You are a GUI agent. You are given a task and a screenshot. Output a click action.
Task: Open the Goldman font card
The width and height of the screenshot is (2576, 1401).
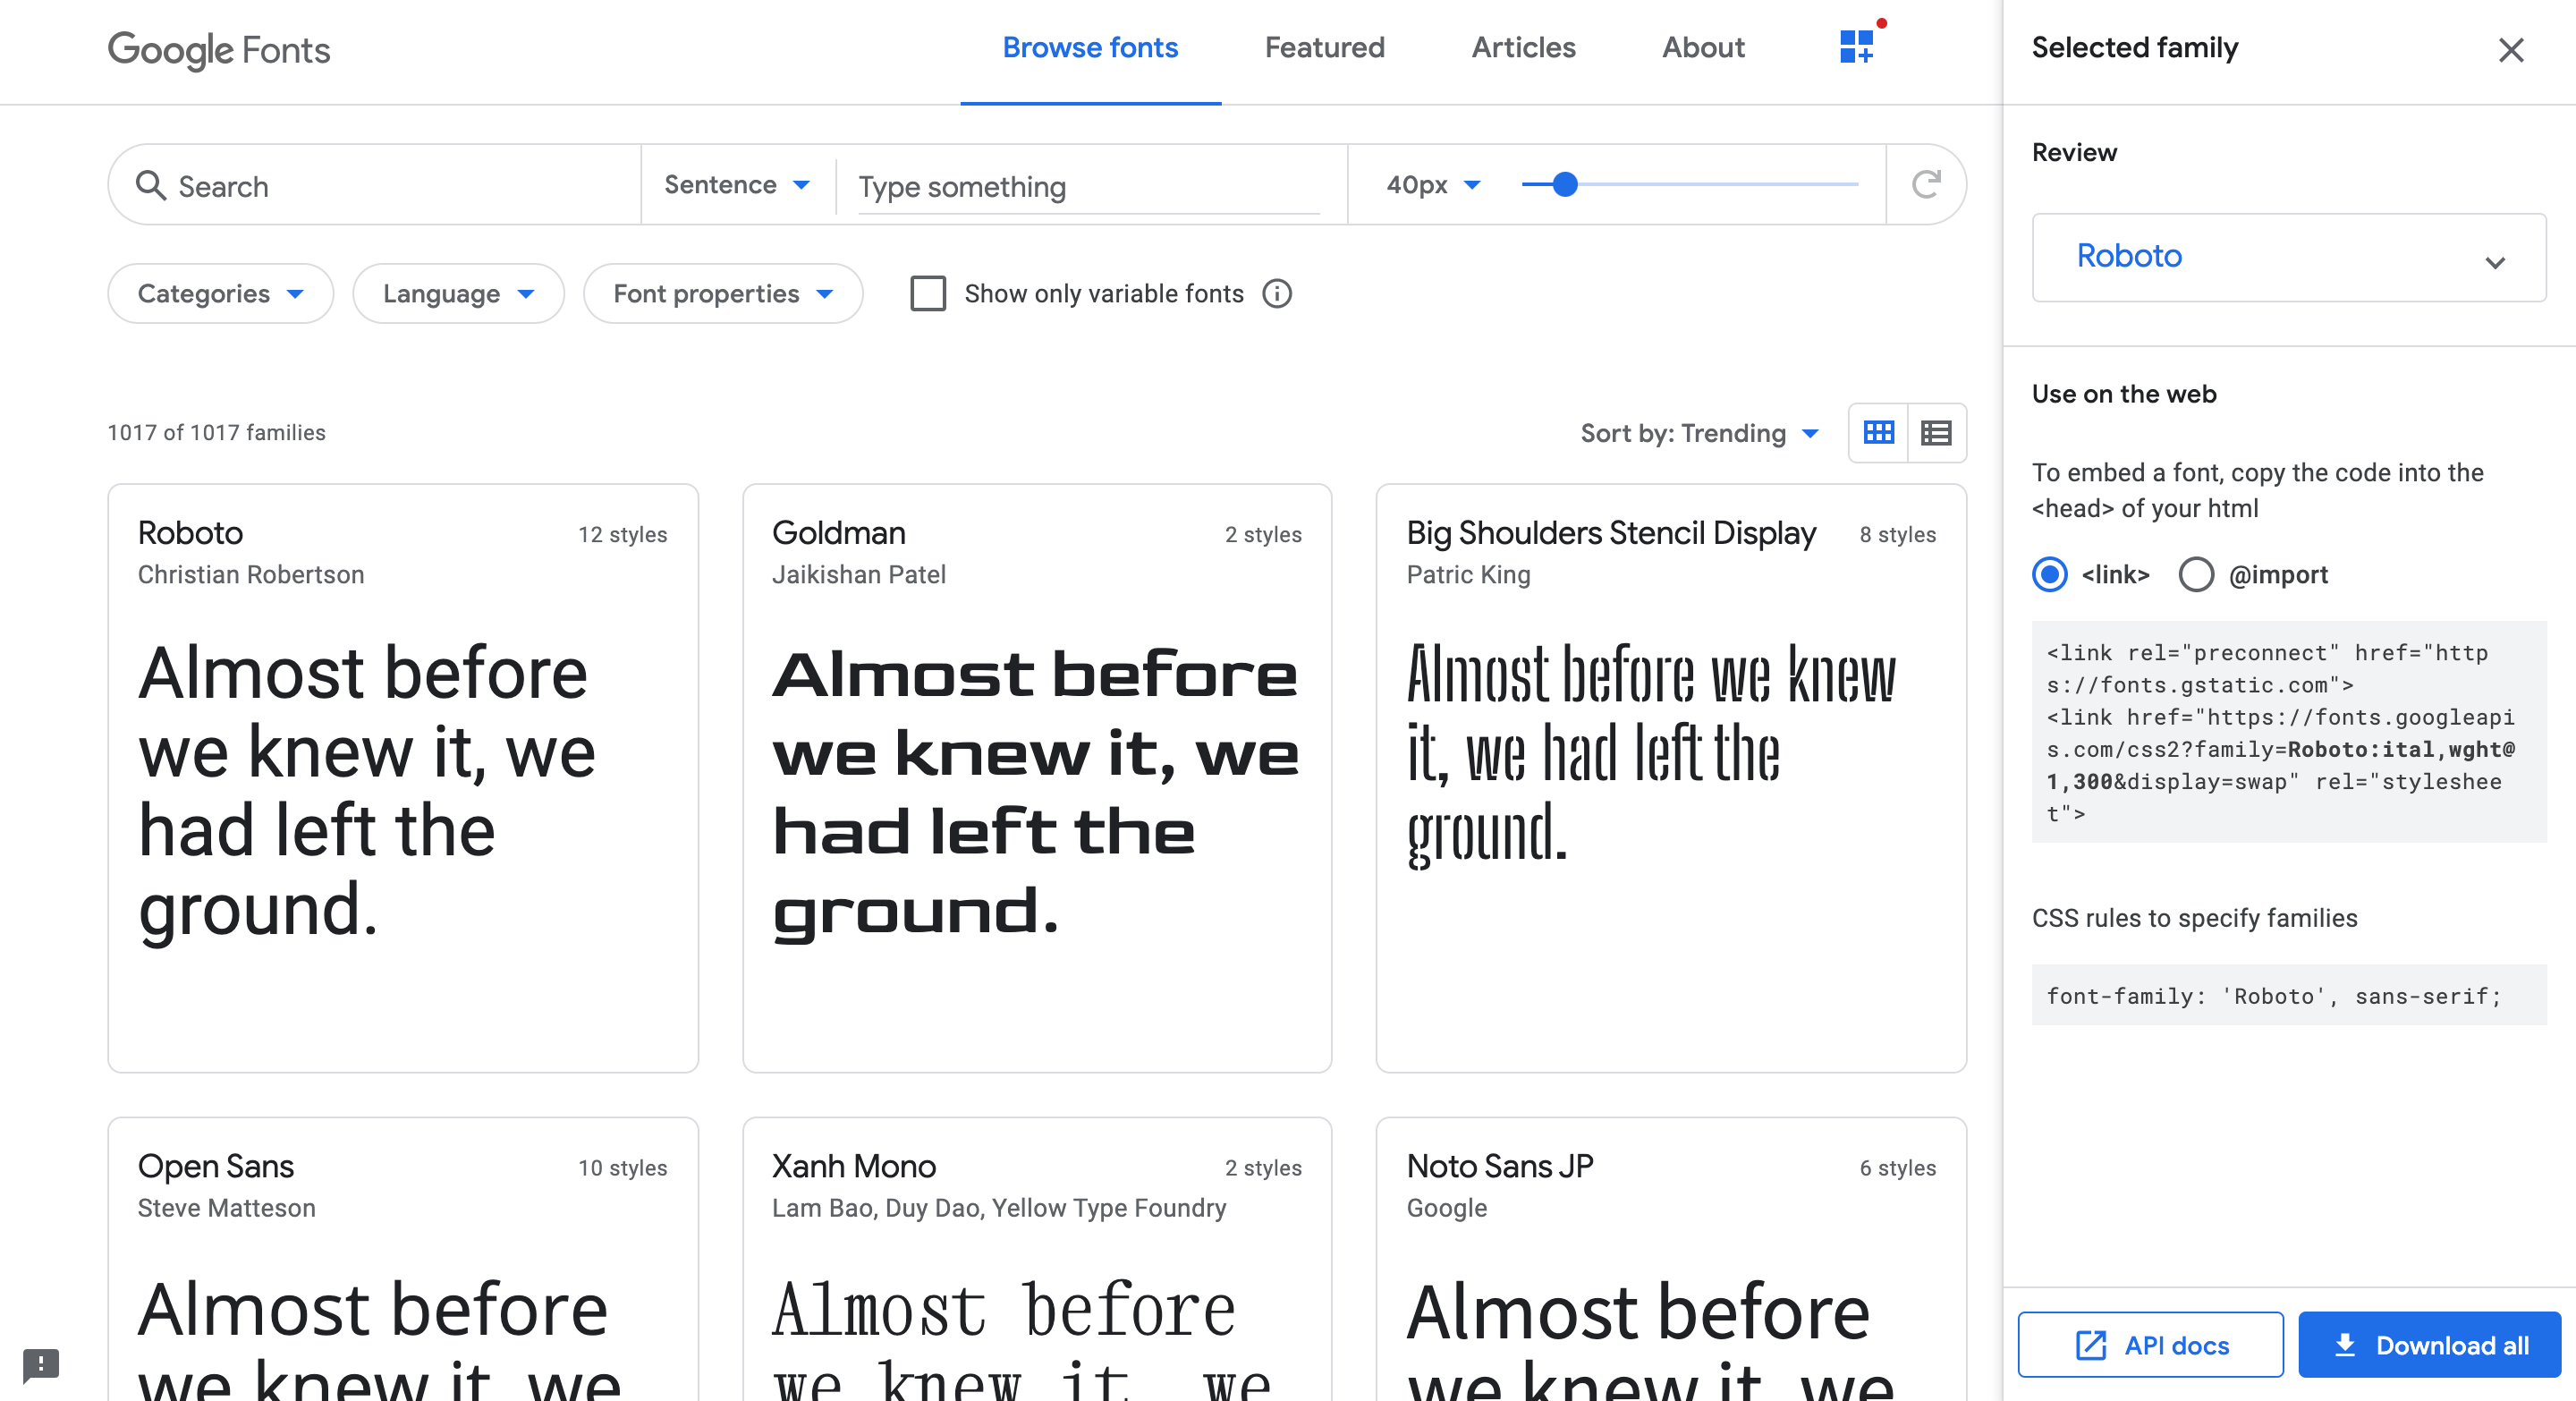pyautogui.click(x=1037, y=778)
